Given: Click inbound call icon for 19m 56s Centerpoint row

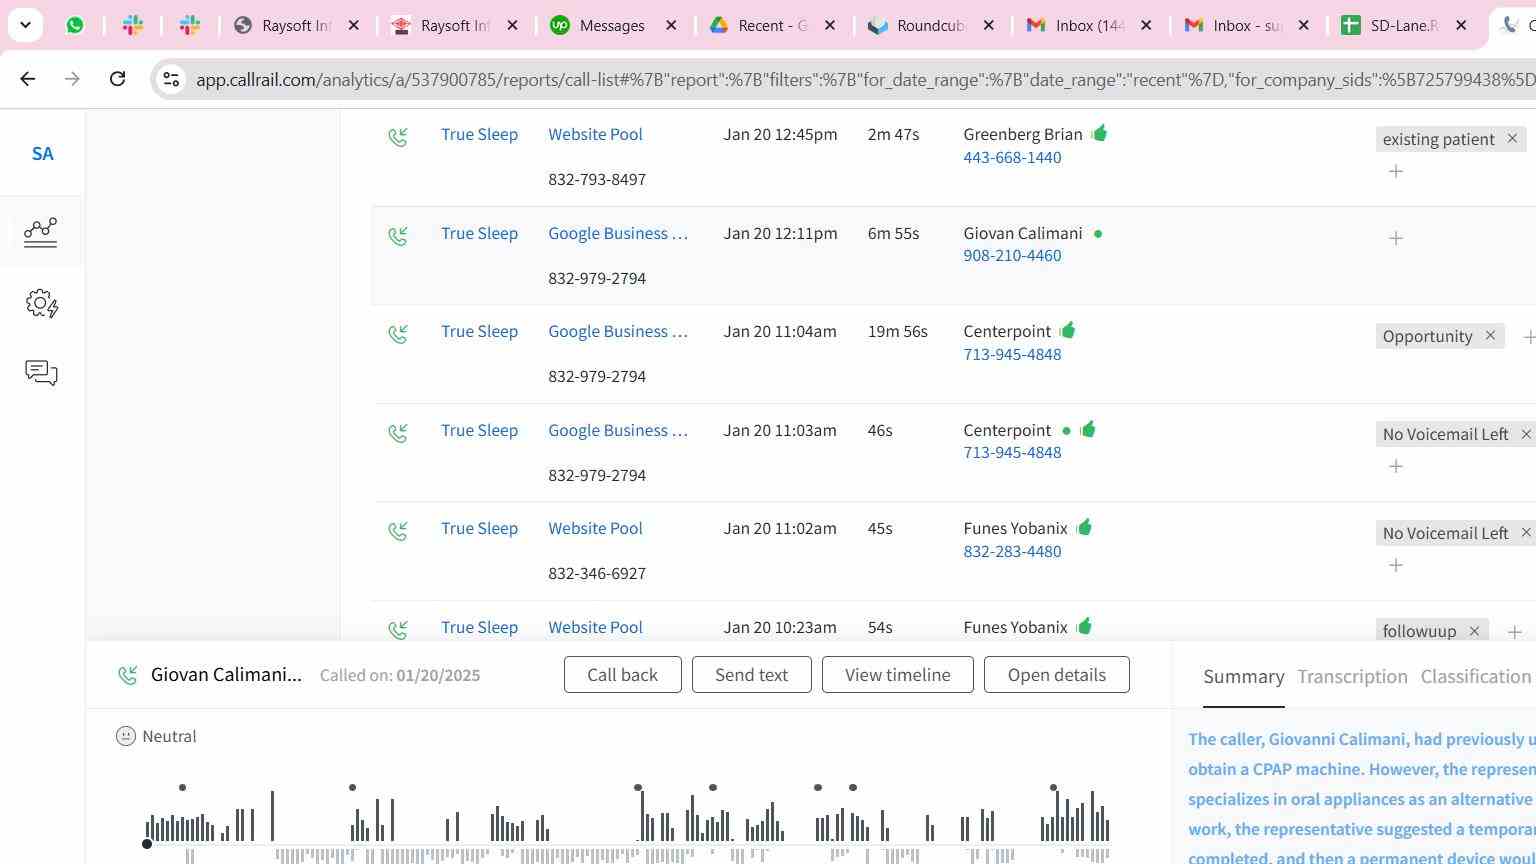Looking at the screenshot, I should pos(398,333).
